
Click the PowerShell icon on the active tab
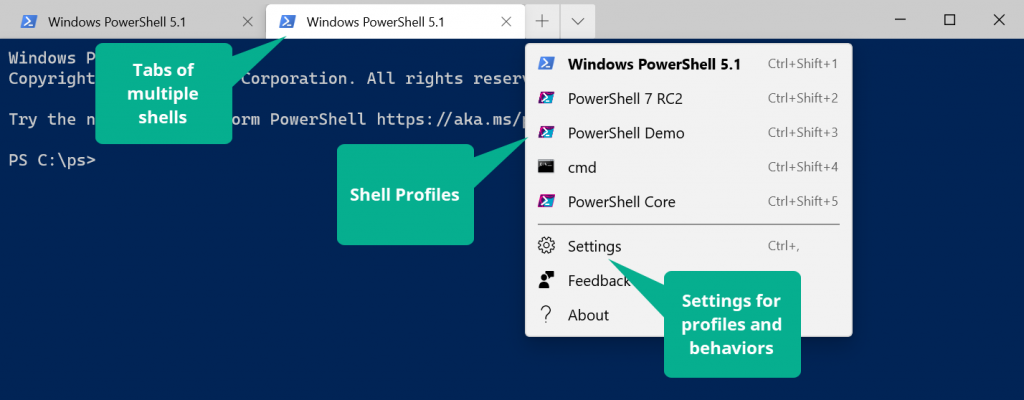[x=287, y=20]
